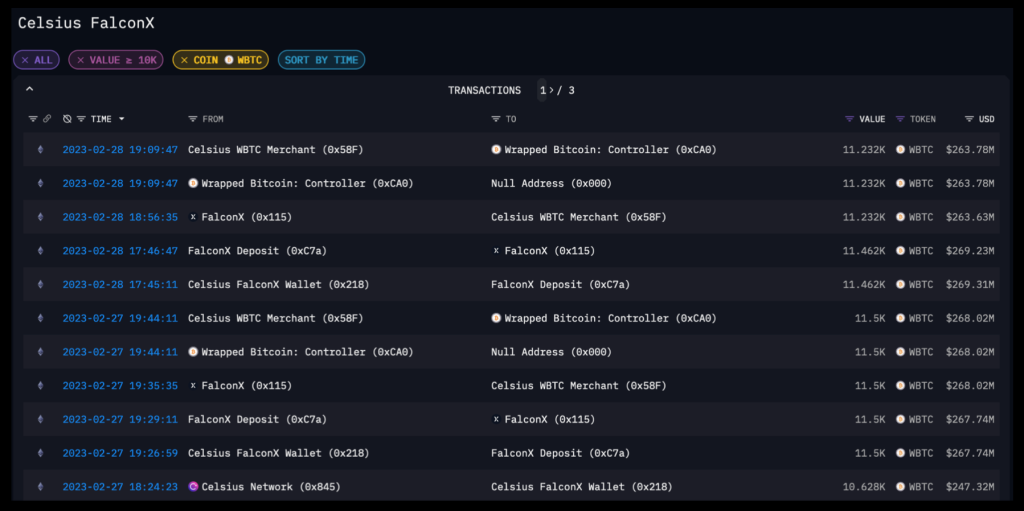Click the link icon in the table header
Screen dimensions: 1024x511
pyautogui.click(x=47, y=119)
